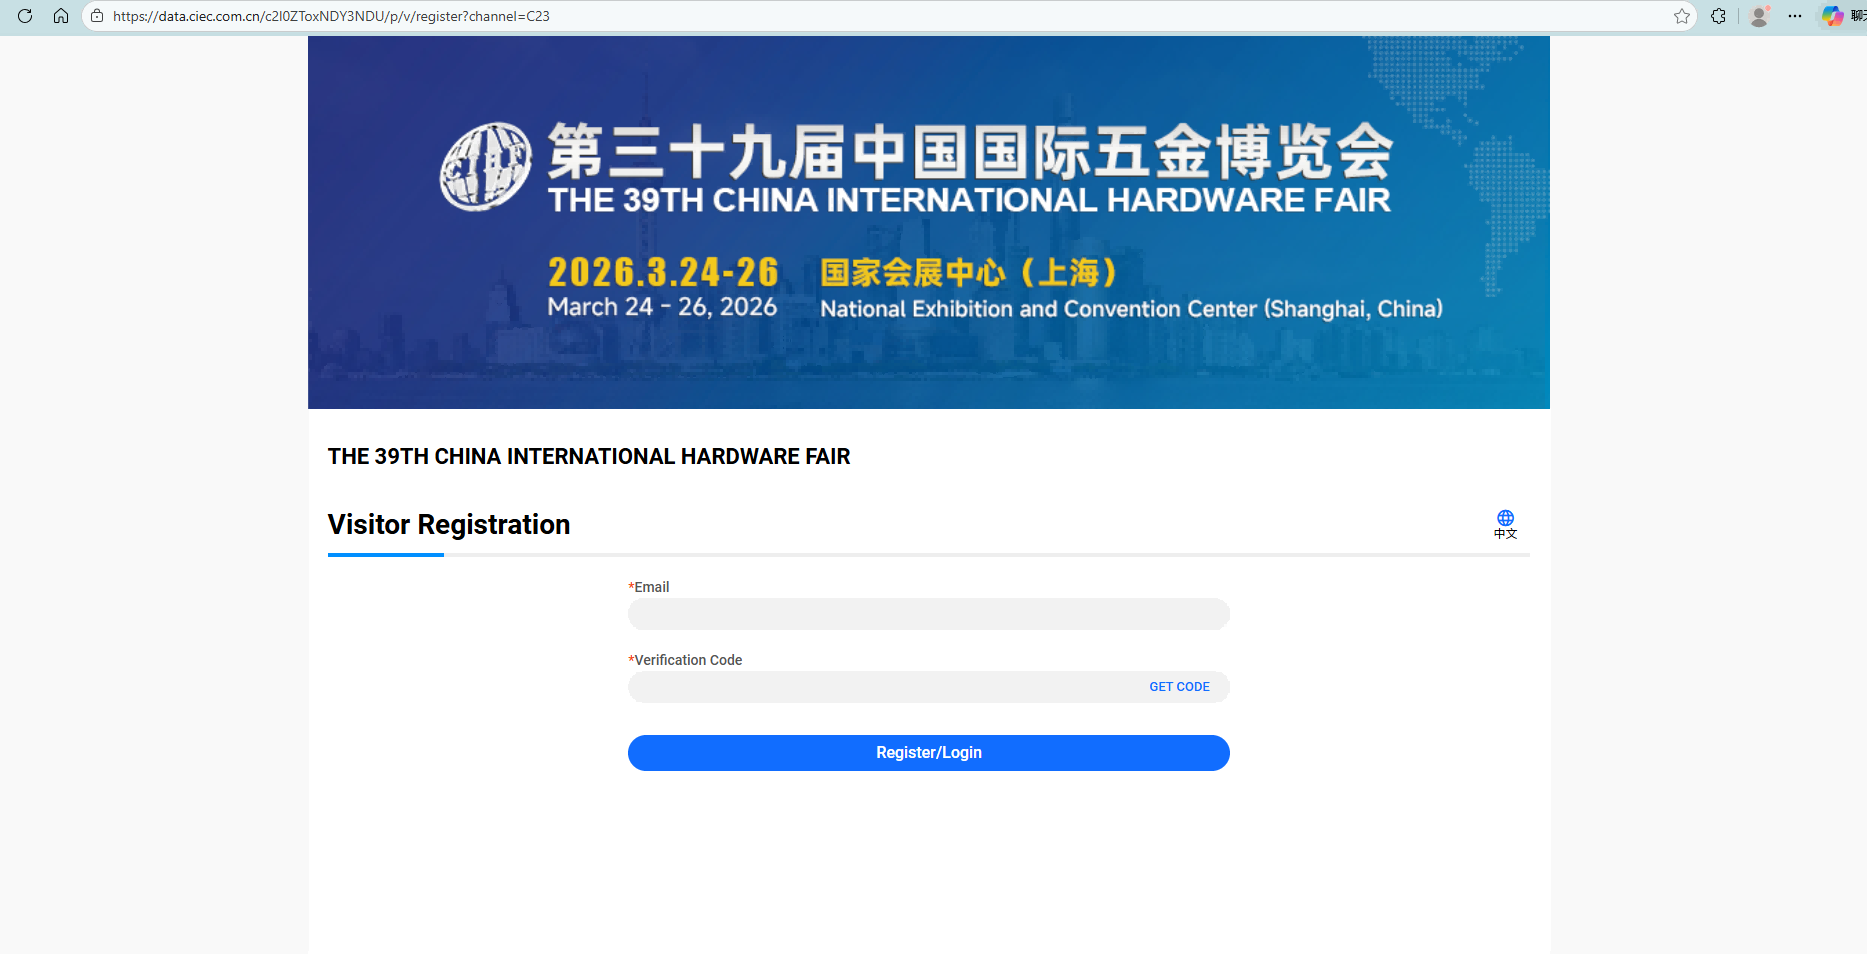
Task: Open the Settings and more ellipsis menu
Action: point(1795,16)
